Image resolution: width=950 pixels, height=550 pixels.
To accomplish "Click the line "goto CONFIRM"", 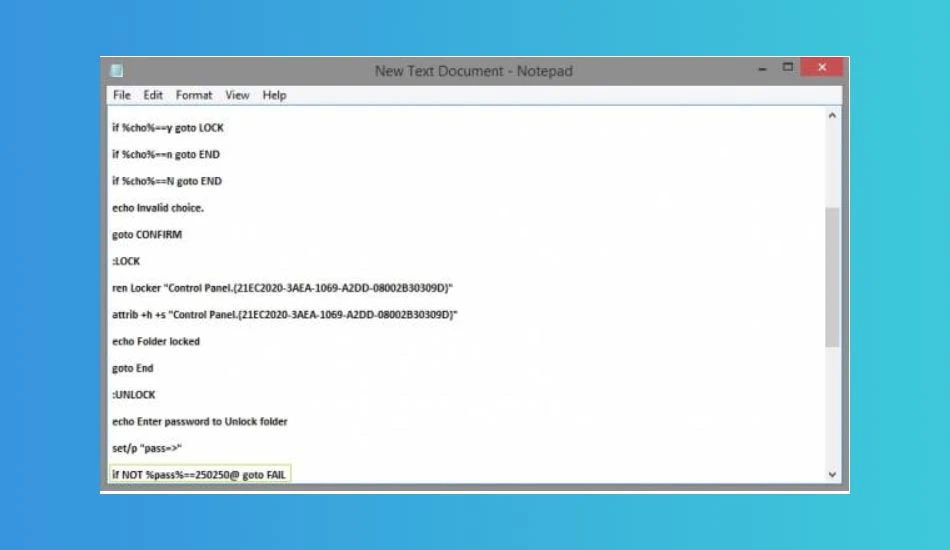I will pos(147,234).
